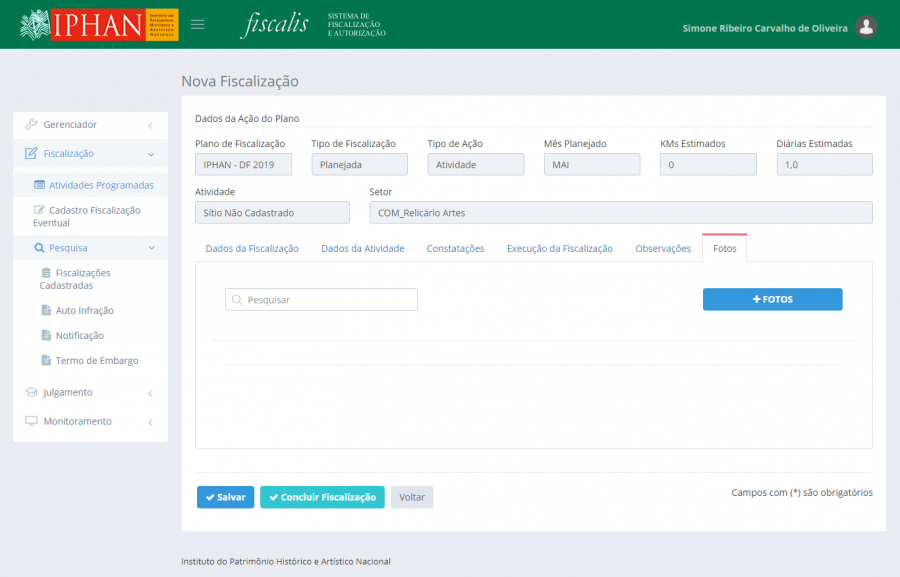Click the Fiscalização edit icon
The height and width of the screenshot is (577, 900).
(x=31, y=154)
